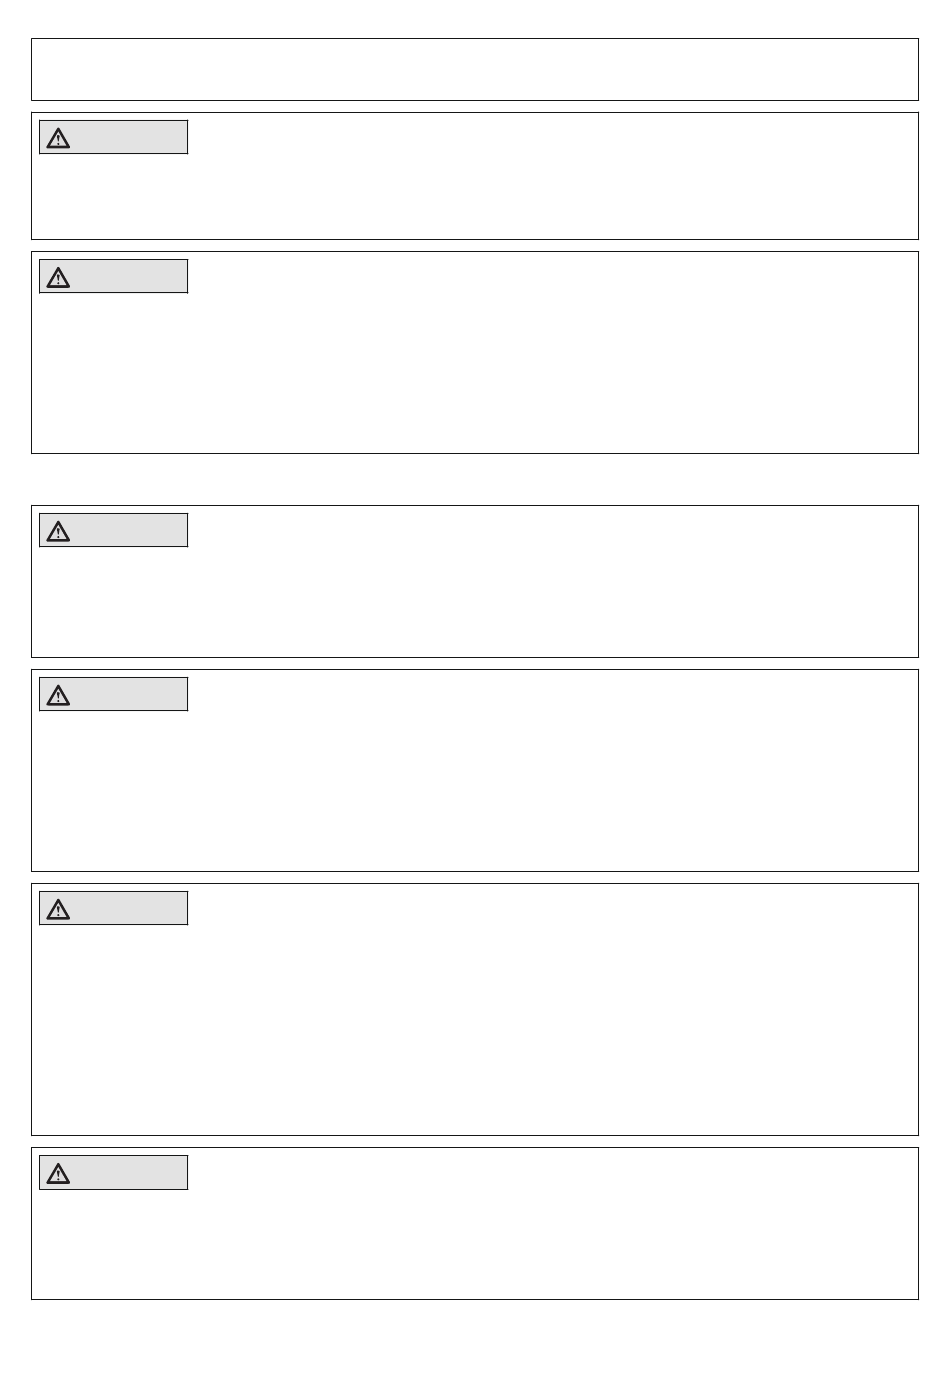Click the gray label bar of the bottom warning box
This screenshot has height=1374, width=950.
pyautogui.click(x=114, y=1172)
